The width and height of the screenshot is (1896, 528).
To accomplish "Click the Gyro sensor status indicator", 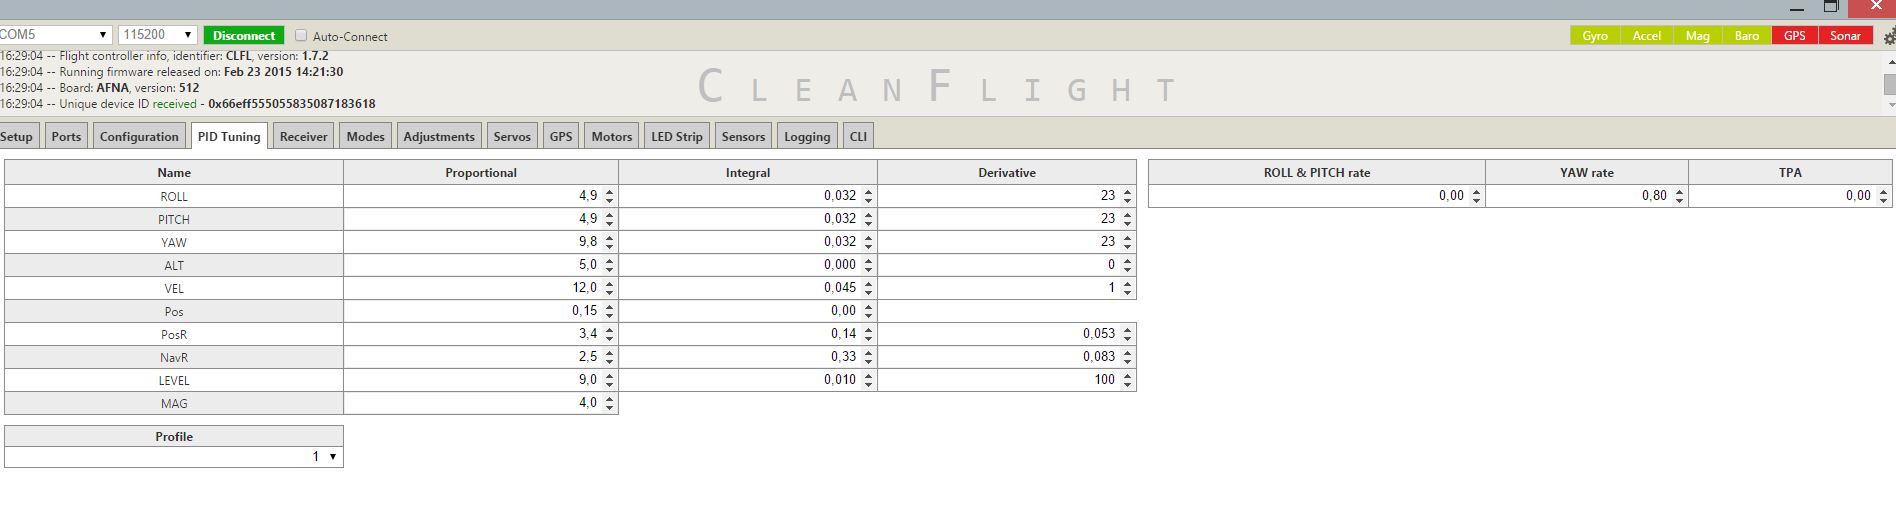I will click(1595, 36).
